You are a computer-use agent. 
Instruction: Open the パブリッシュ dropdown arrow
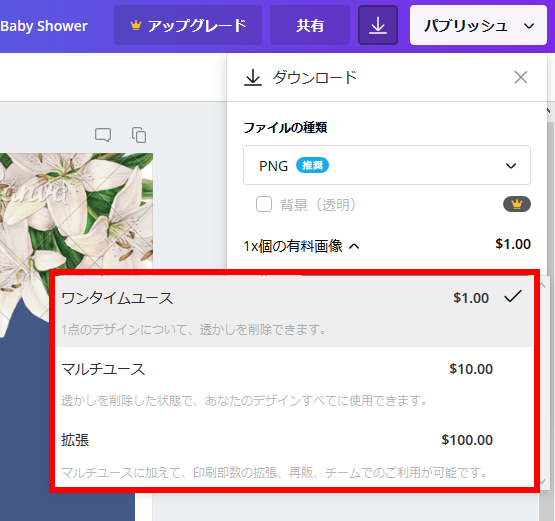coord(529,26)
